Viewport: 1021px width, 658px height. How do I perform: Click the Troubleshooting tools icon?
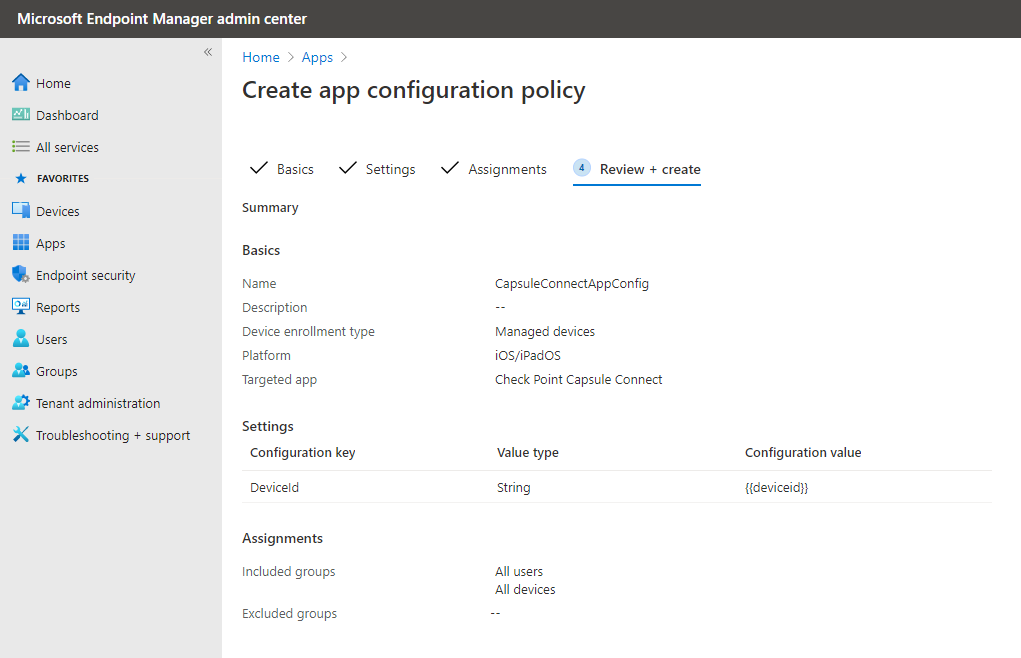pyautogui.click(x=21, y=434)
